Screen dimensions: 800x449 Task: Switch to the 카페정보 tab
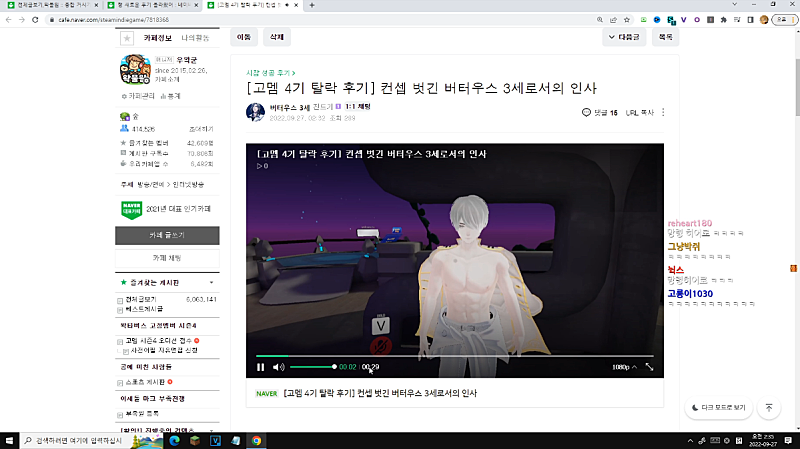(158, 38)
